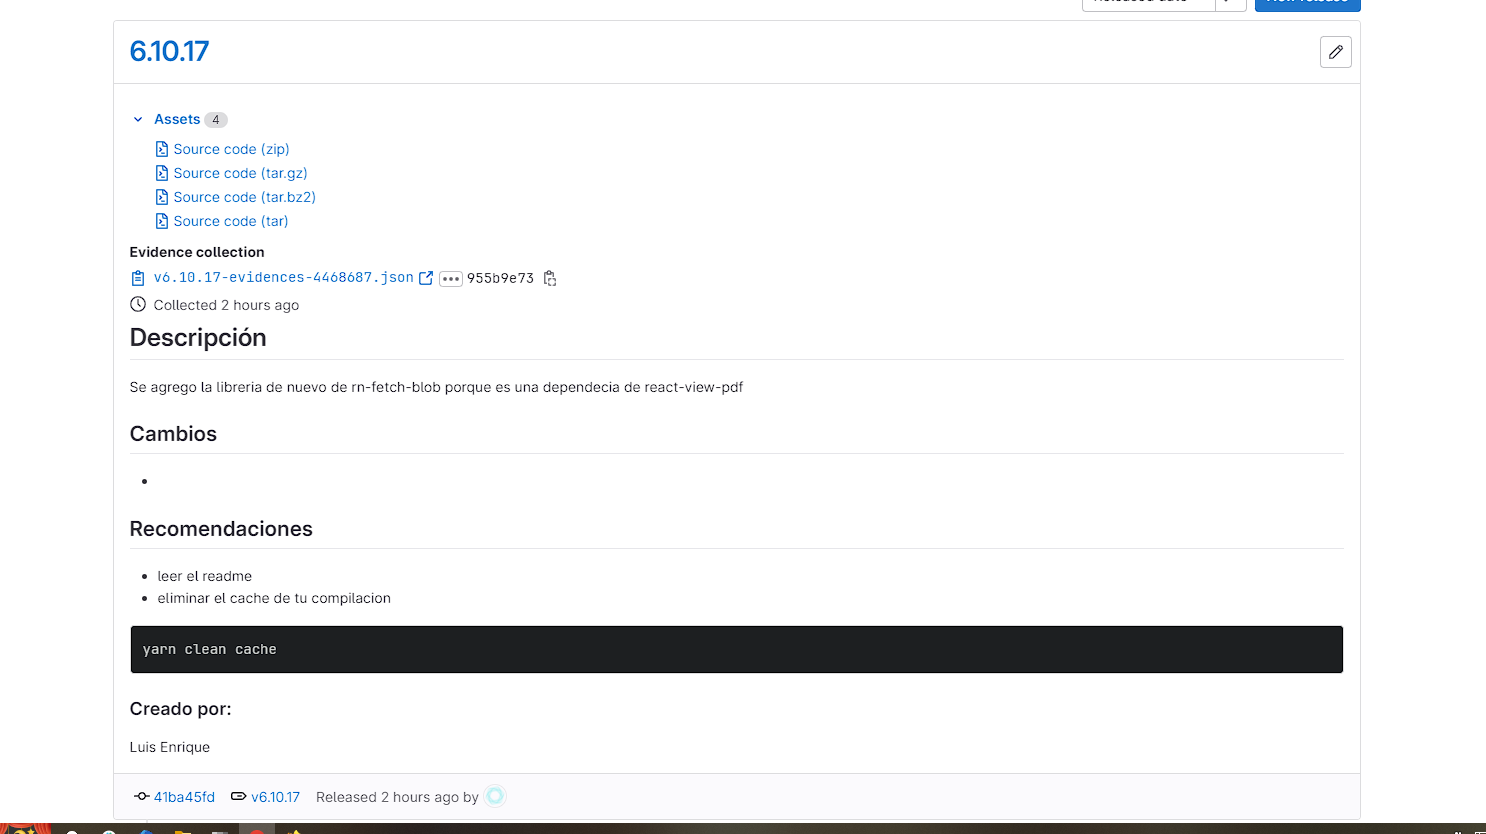The height and width of the screenshot is (834, 1486).
Task: Click the file icon beside Source code (zip)
Action: [x=162, y=149]
